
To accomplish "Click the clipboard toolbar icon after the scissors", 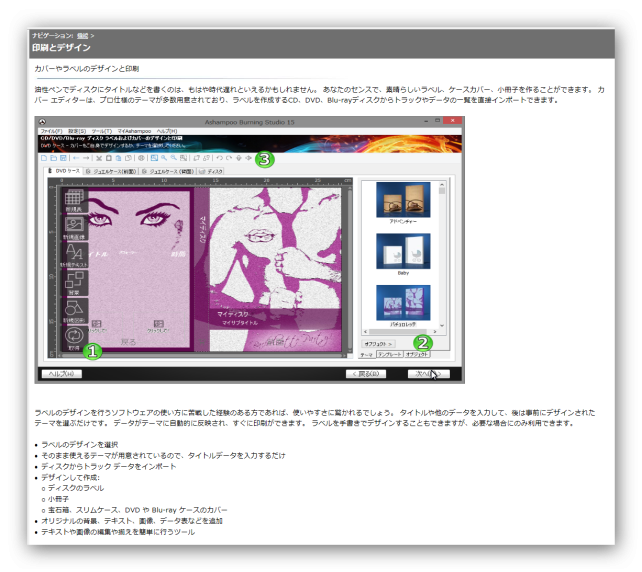I will coord(109,158).
